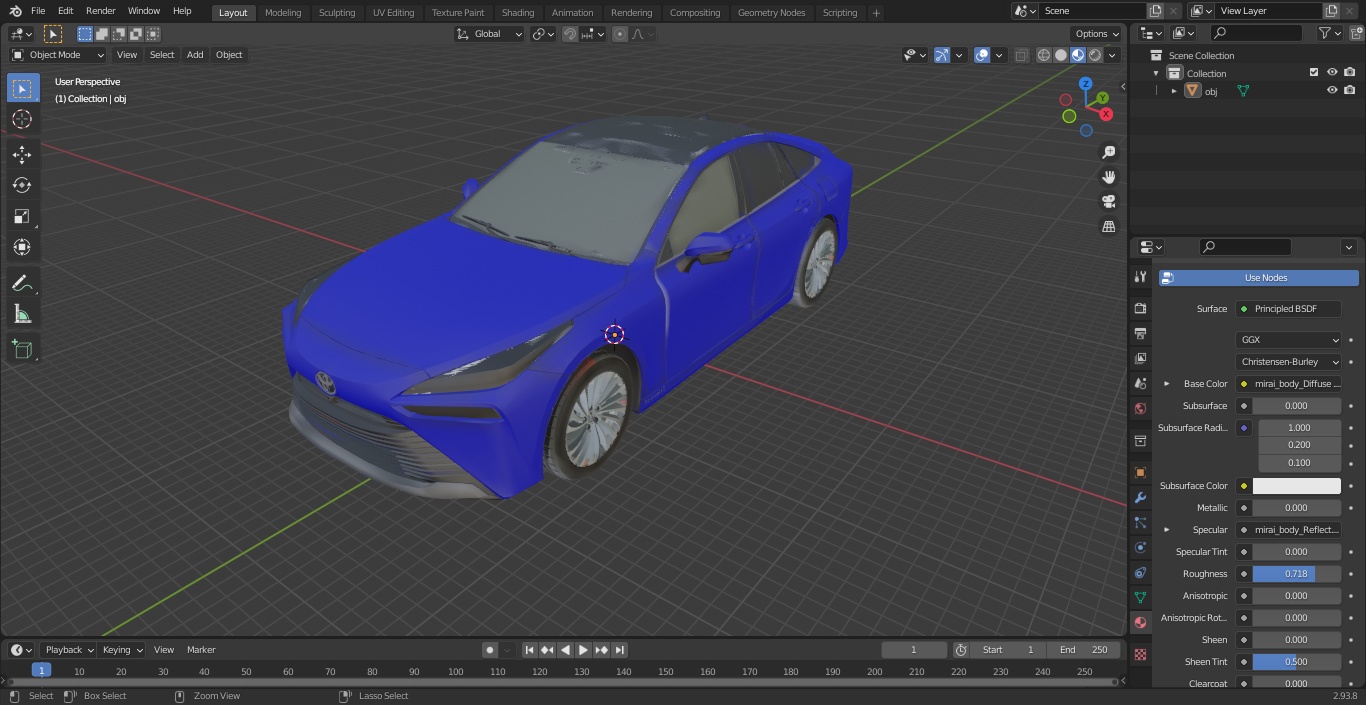Screen dimensions: 1366x705
Task: Uncheck Collection exclude-from-view-layer checkbox
Action: 1314,72
